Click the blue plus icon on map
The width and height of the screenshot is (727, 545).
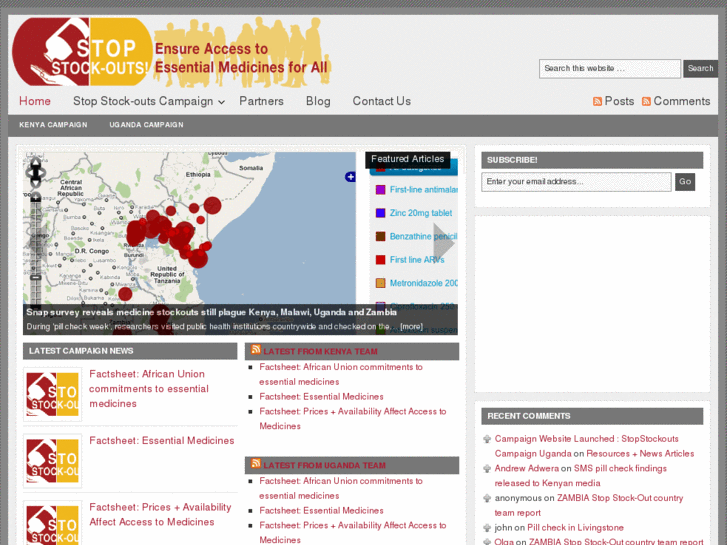[x=350, y=177]
